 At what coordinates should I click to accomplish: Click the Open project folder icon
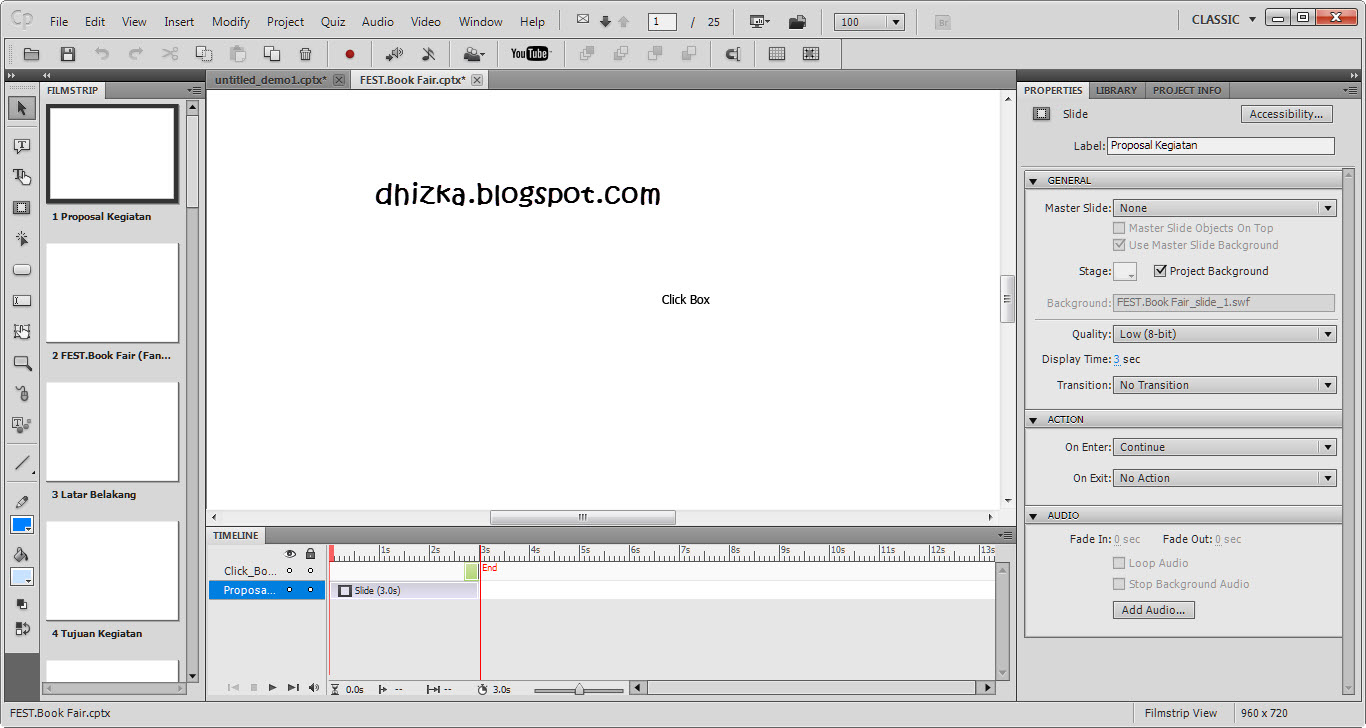coord(32,54)
